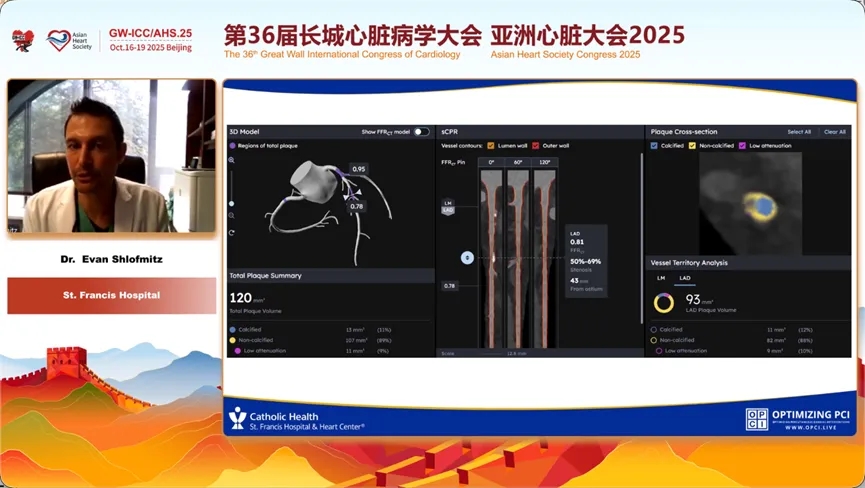Reset 3D model rotation with refresh icon
Image resolution: width=865 pixels, height=488 pixels.
(x=232, y=233)
